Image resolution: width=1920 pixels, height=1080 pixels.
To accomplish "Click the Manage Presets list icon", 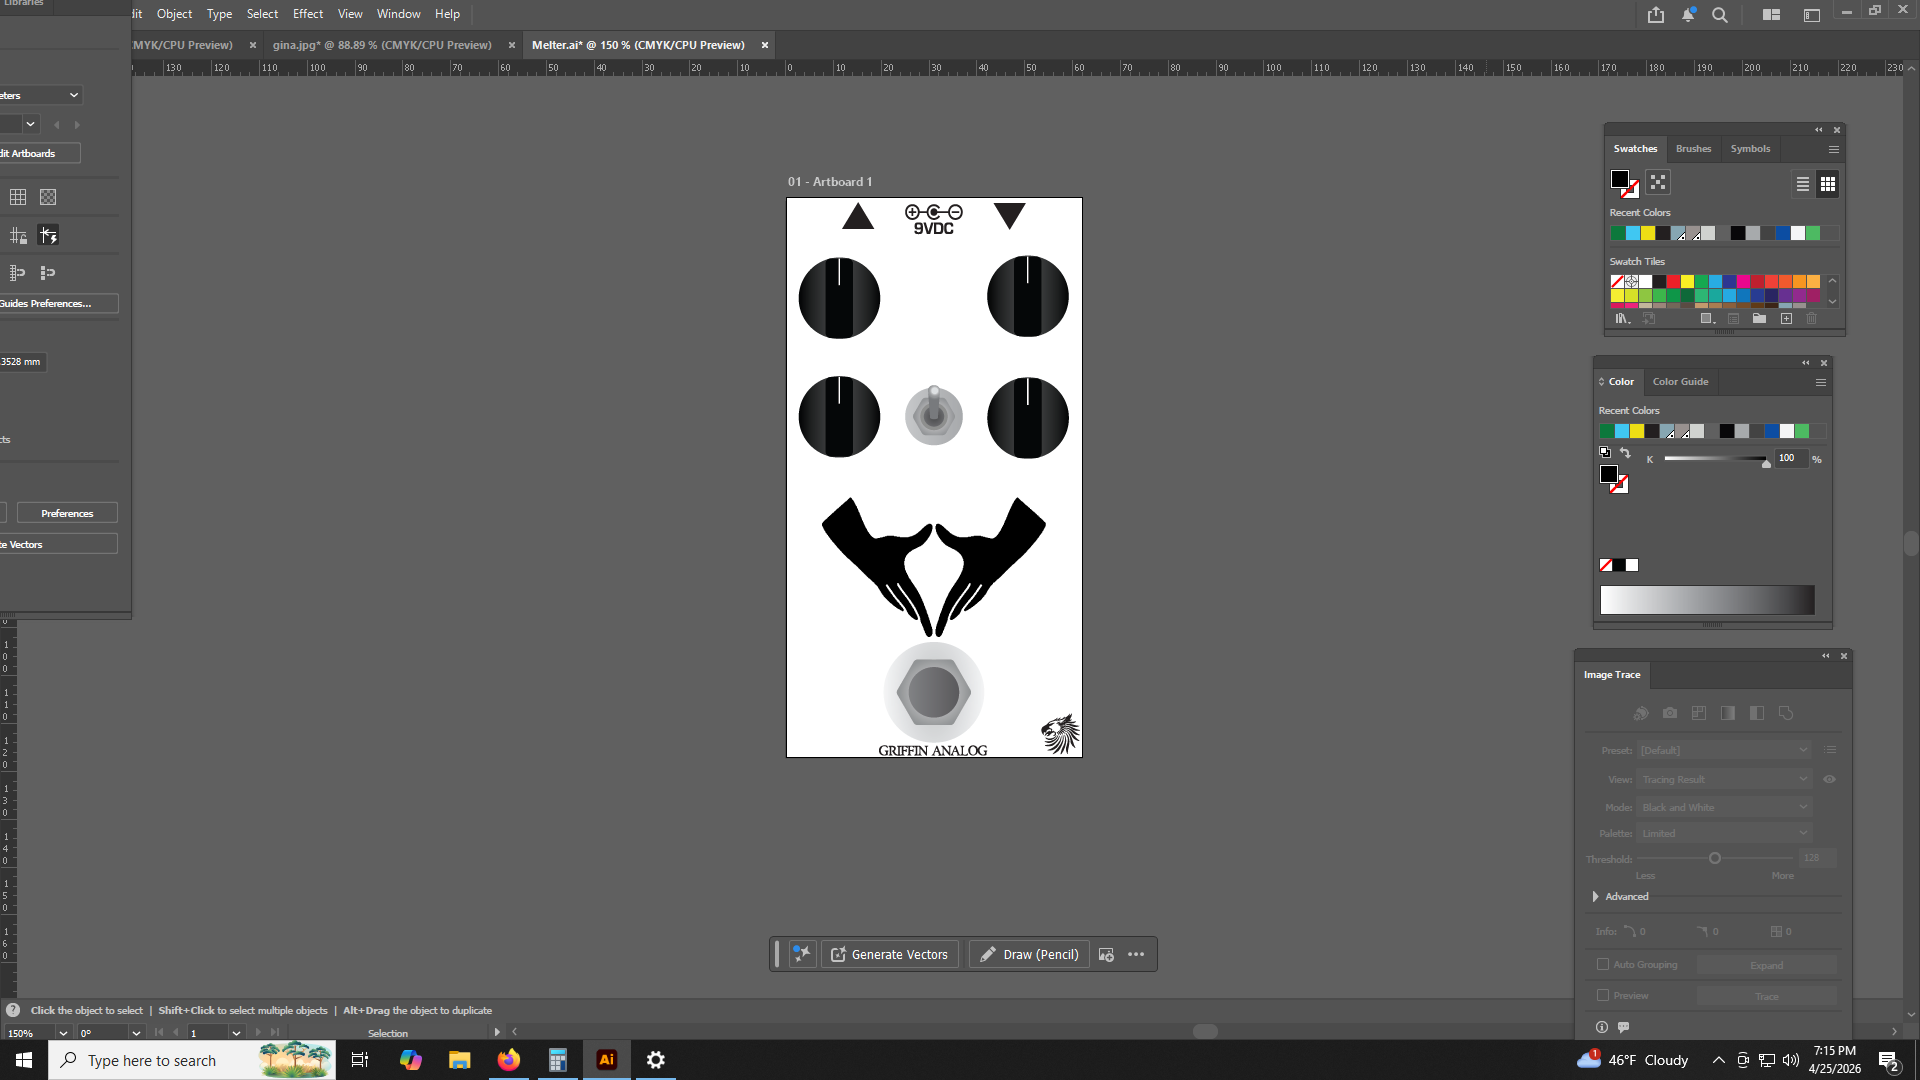I will (1830, 750).
